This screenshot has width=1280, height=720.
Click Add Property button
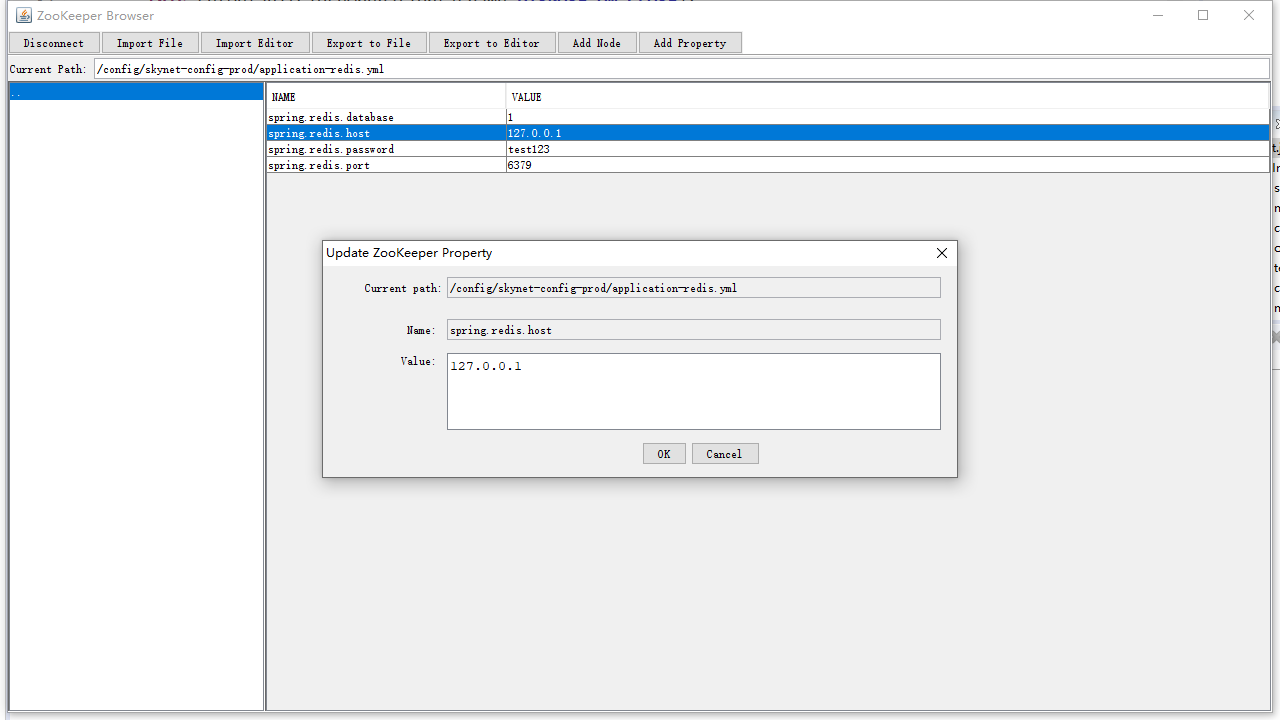click(690, 43)
